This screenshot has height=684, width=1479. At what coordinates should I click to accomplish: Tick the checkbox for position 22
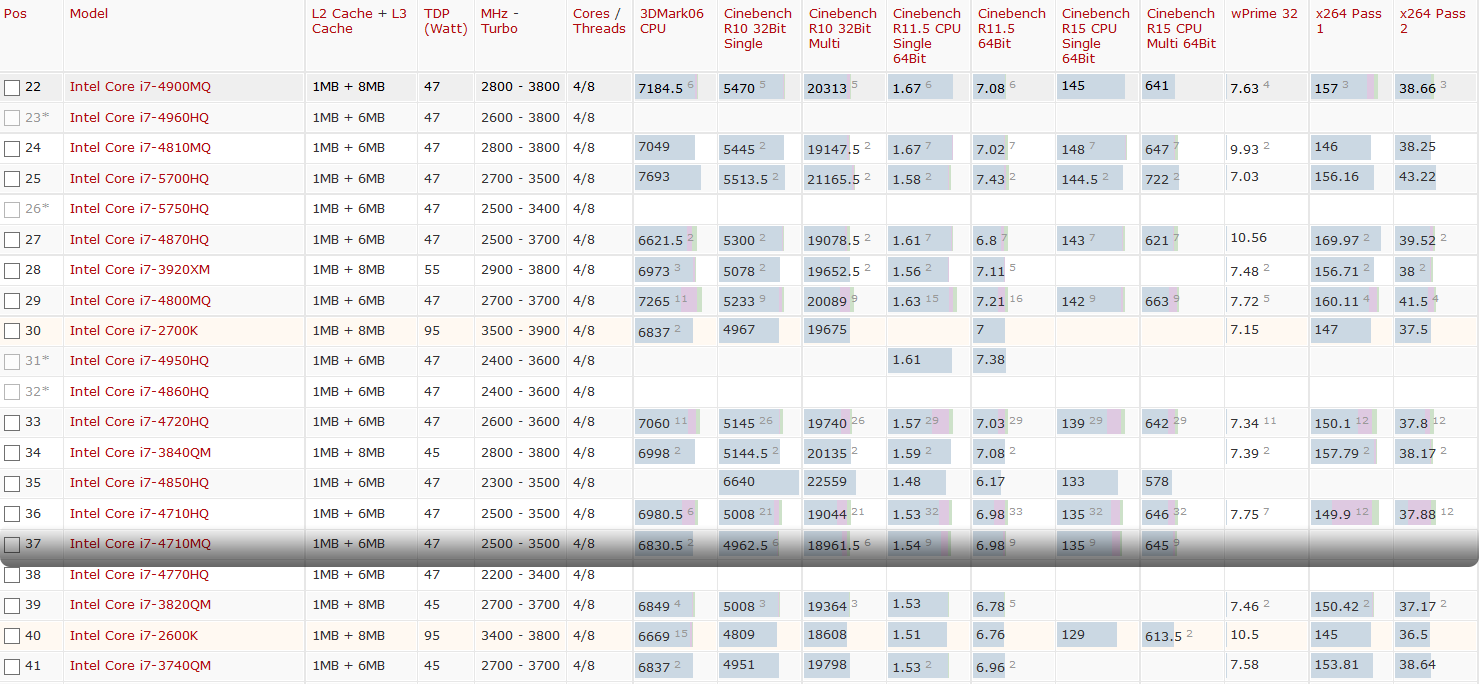12,88
